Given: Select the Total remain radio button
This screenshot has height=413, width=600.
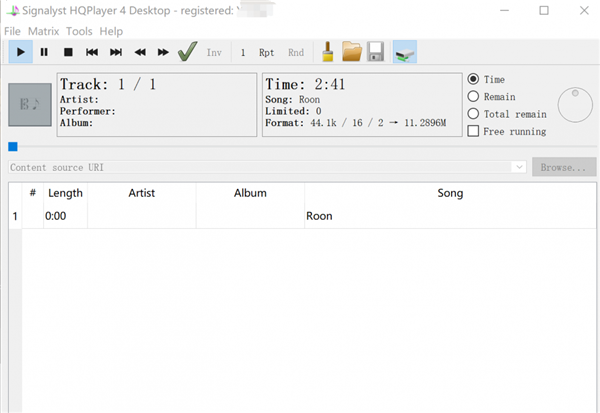Looking at the screenshot, I should pyautogui.click(x=473, y=114).
